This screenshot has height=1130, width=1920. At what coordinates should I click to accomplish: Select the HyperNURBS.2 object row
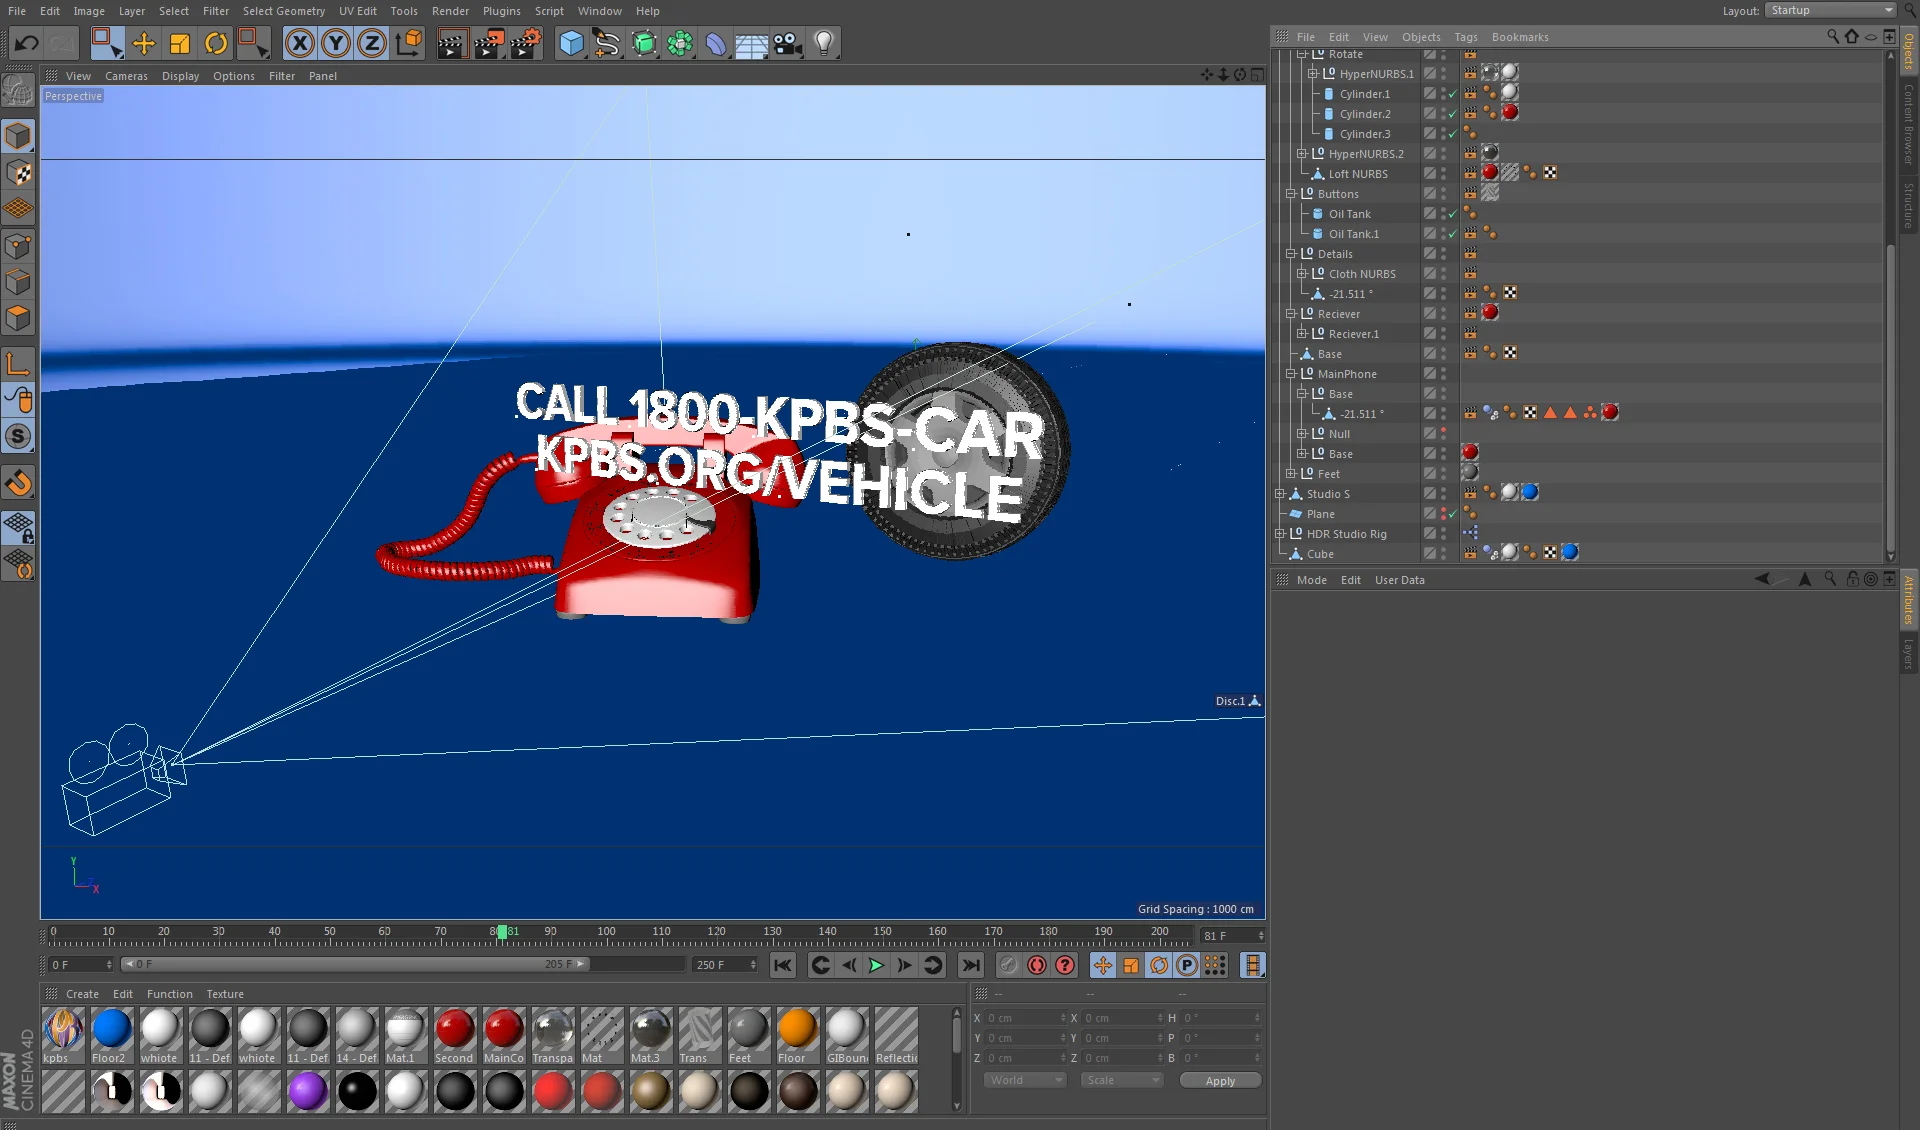point(1366,154)
